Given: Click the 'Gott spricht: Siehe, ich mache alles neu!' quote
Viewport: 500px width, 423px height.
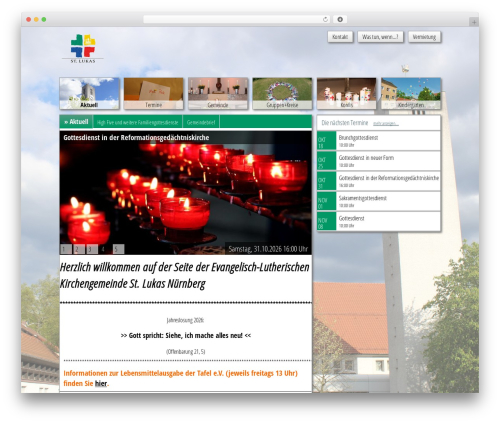Looking at the screenshot, I should coord(186,336).
